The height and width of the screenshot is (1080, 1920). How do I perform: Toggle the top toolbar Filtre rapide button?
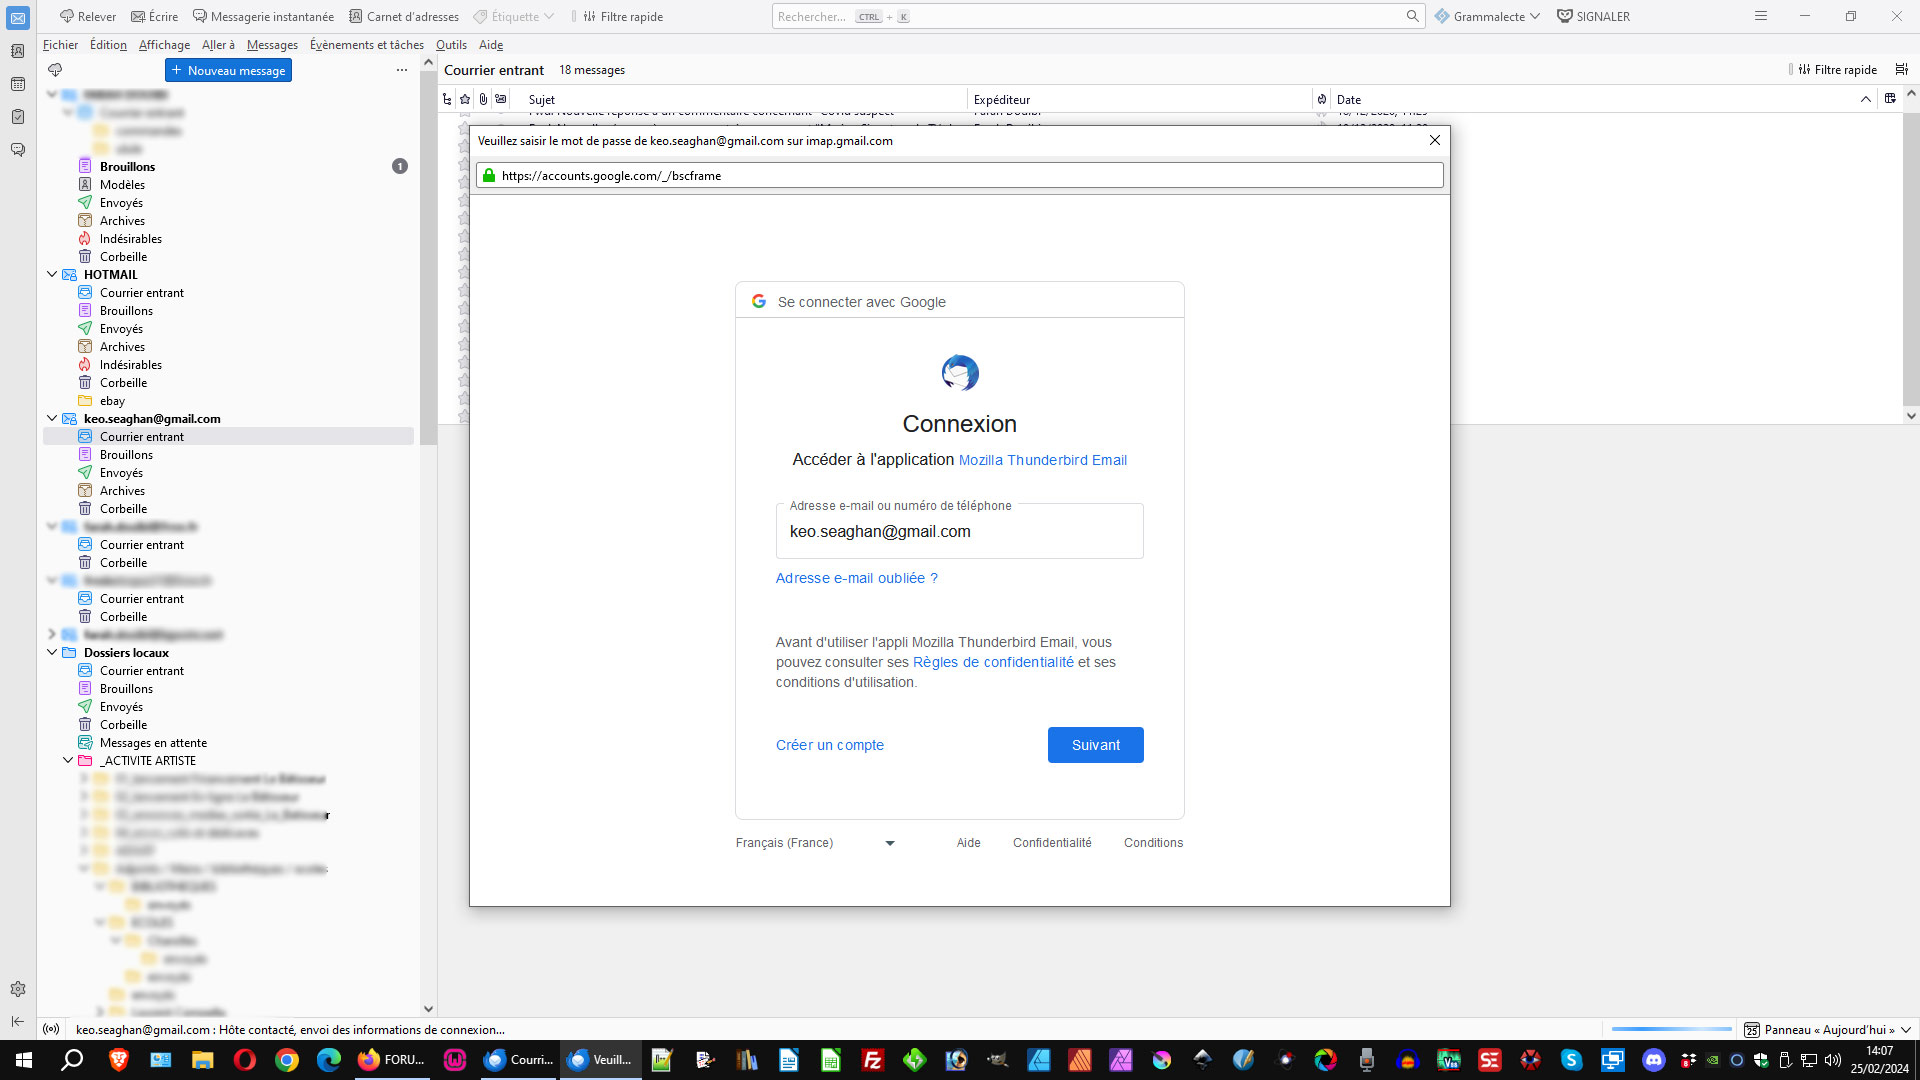pyautogui.click(x=623, y=16)
